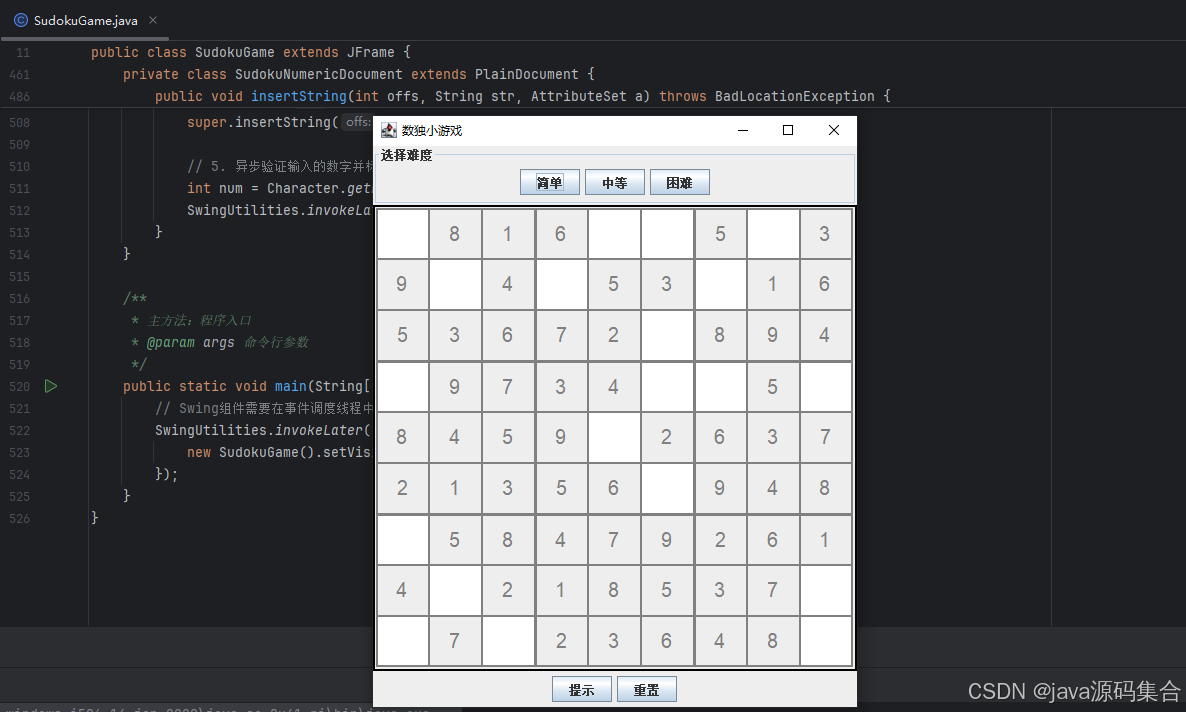
Task: Select the only empty cell in grid row seven
Action: tap(402, 540)
